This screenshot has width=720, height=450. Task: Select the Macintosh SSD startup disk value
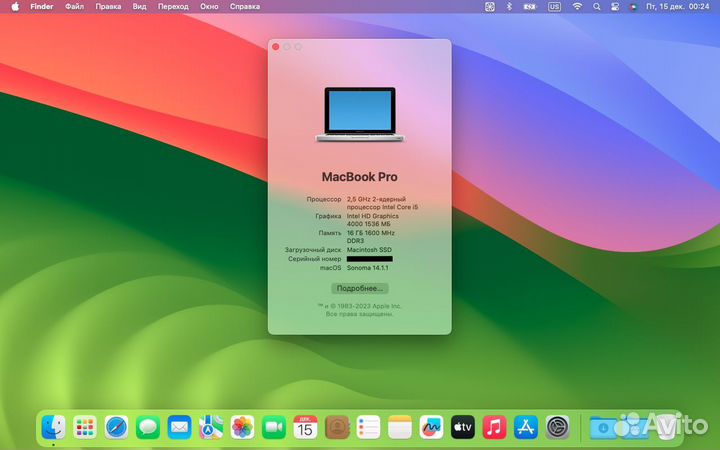pyautogui.click(x=369, y=250)
